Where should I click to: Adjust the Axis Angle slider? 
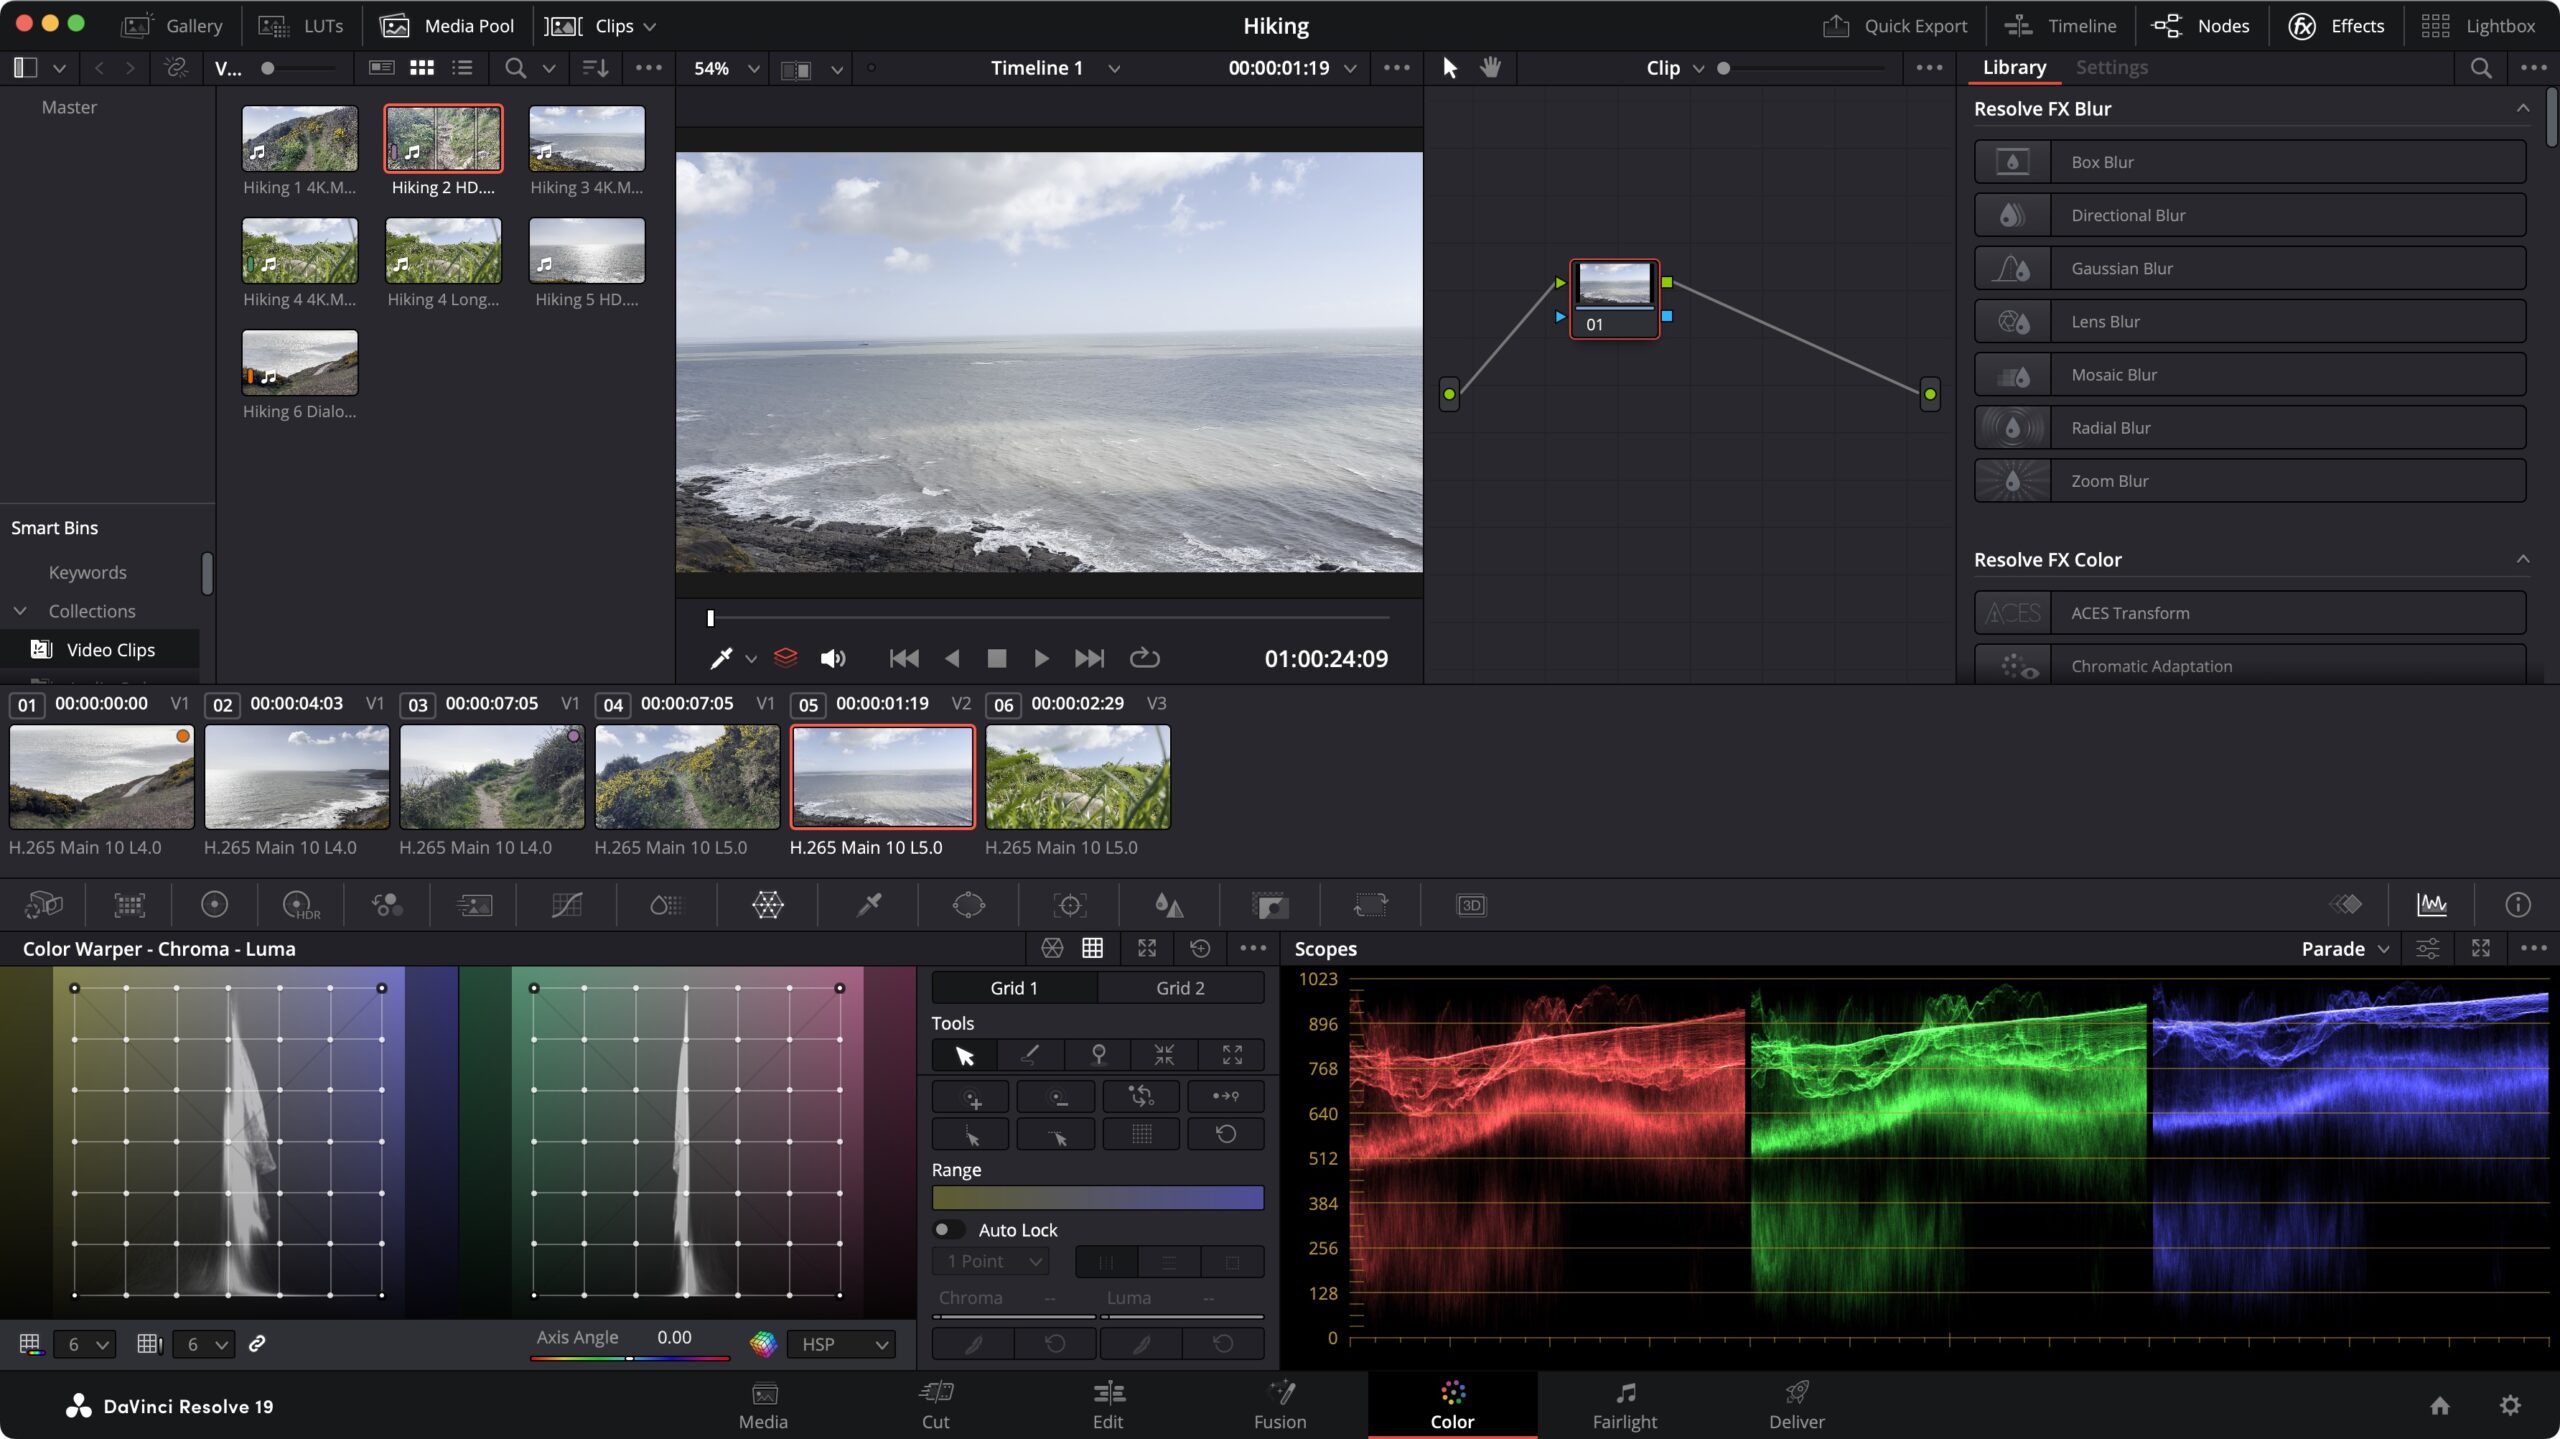(x=630, y=1358)
